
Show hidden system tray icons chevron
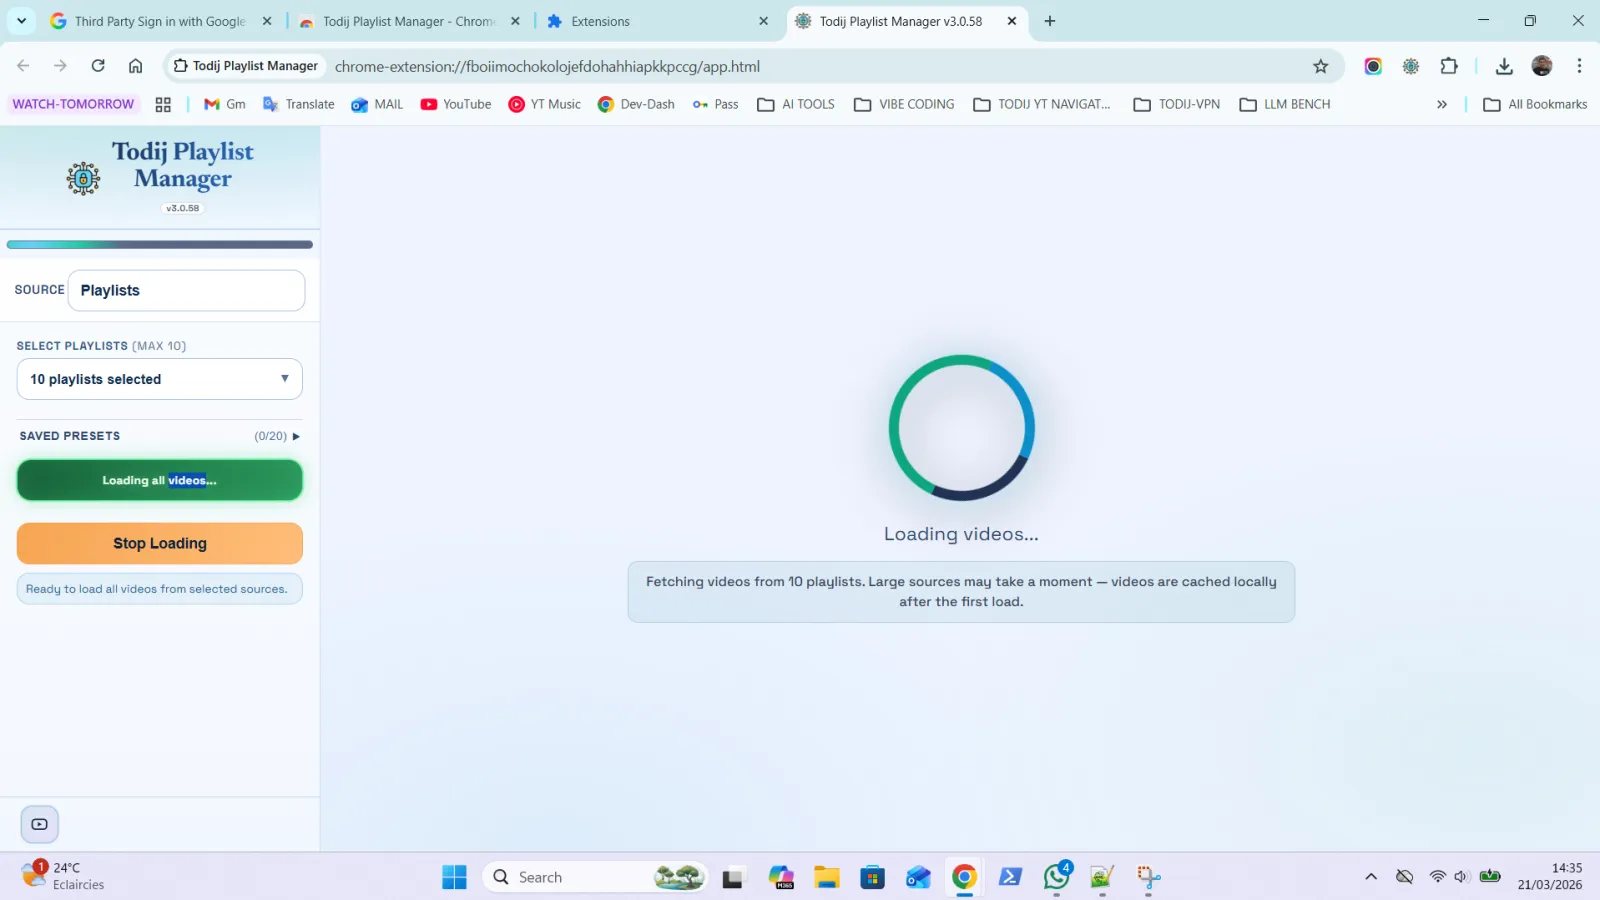pyautogui.click(x=1371, y=877)
